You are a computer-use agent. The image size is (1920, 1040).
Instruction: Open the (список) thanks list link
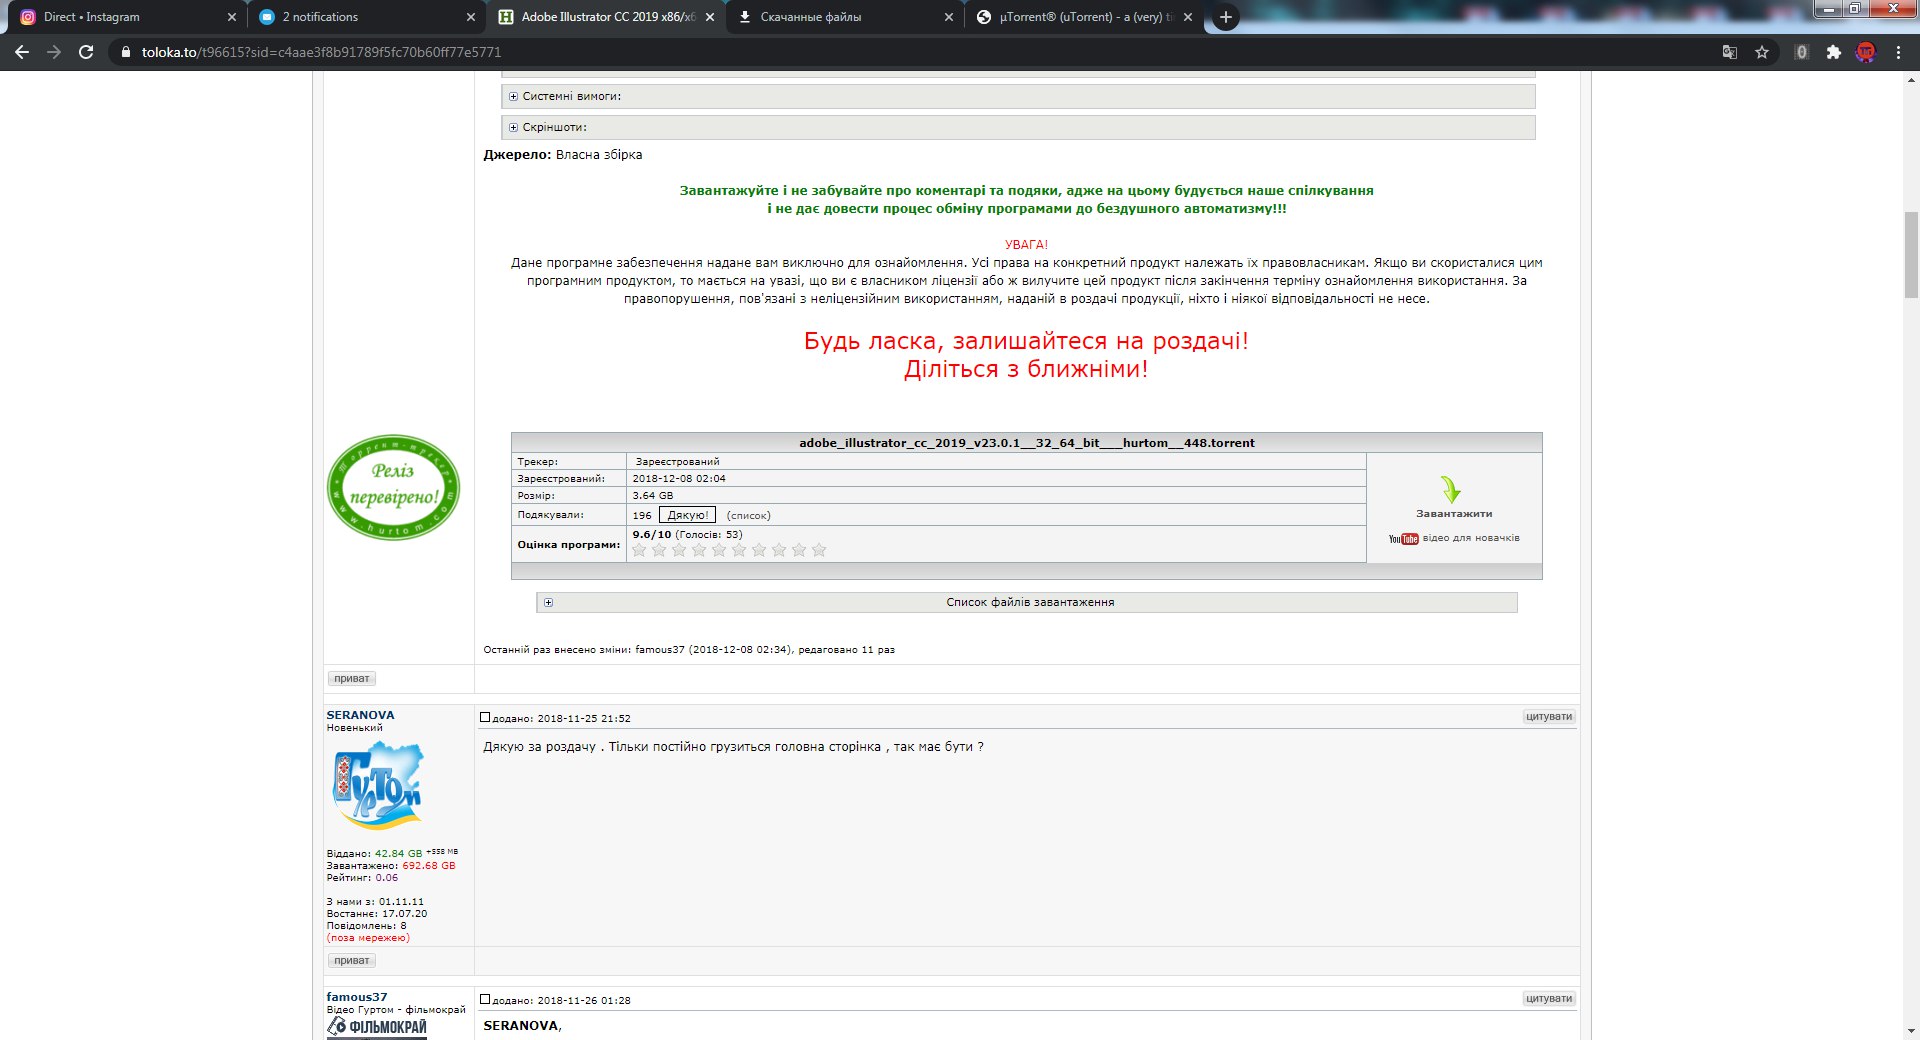[748, 516]
